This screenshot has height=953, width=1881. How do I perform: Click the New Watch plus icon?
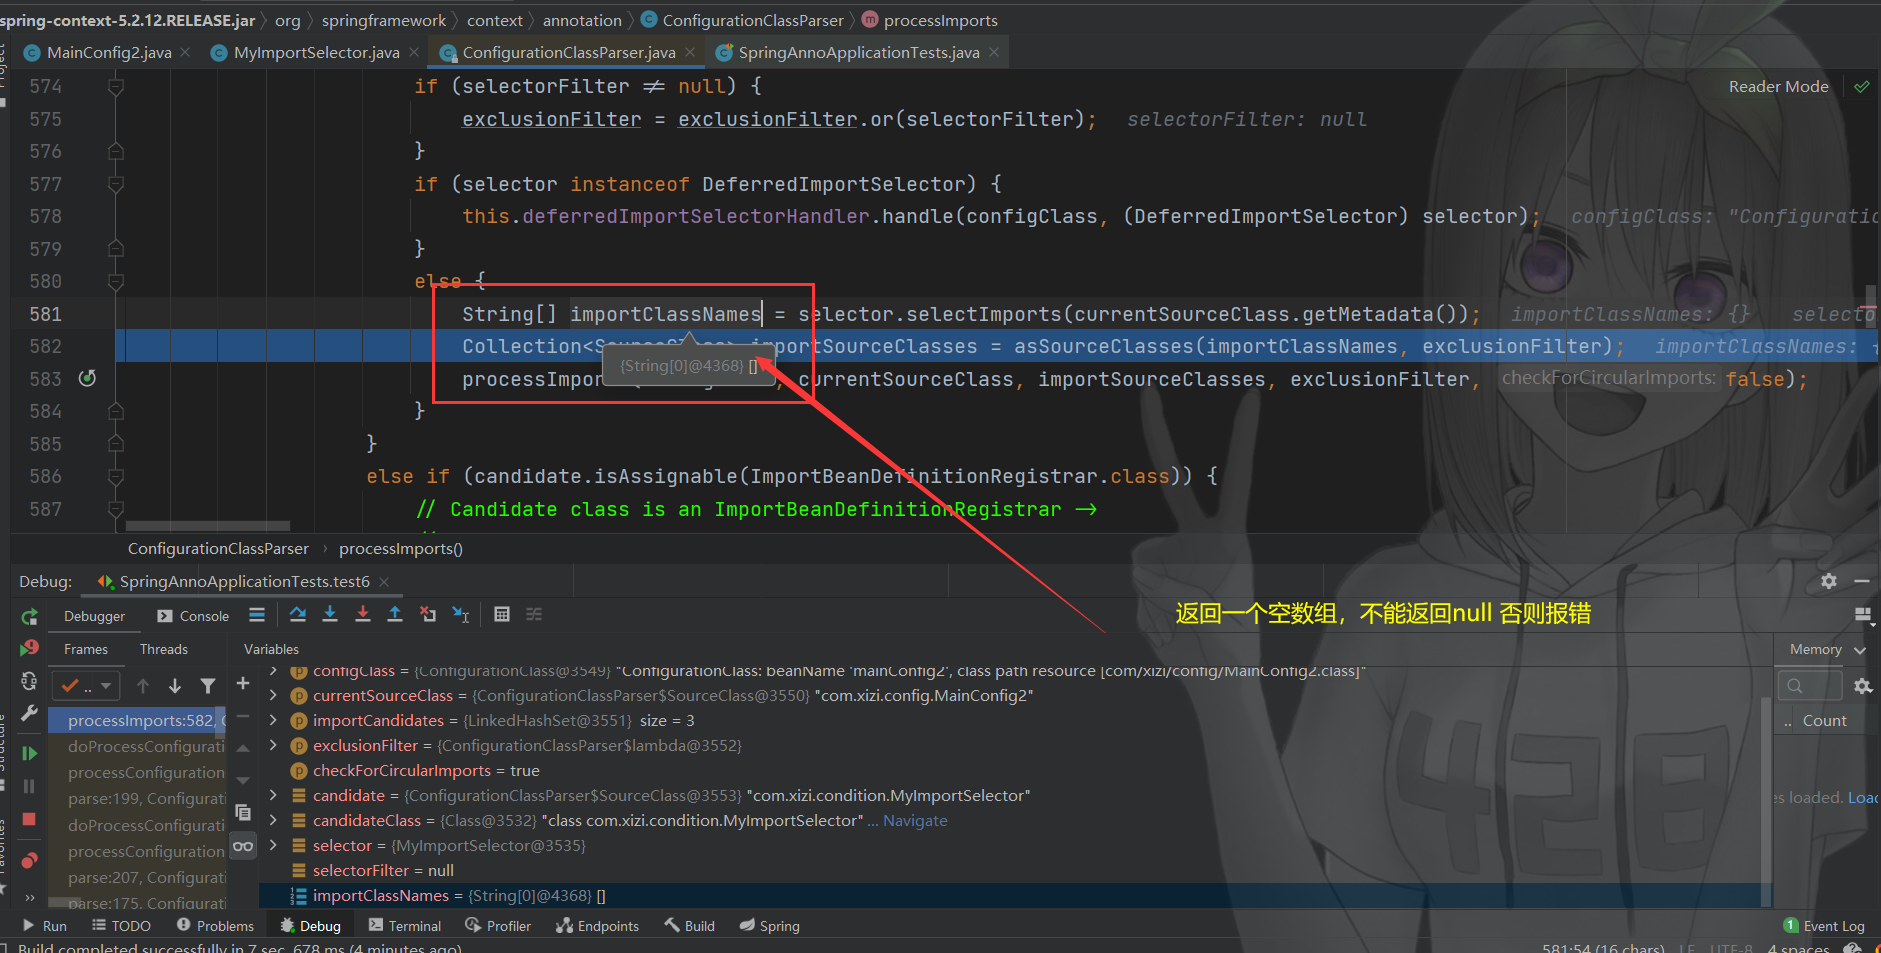242,684
